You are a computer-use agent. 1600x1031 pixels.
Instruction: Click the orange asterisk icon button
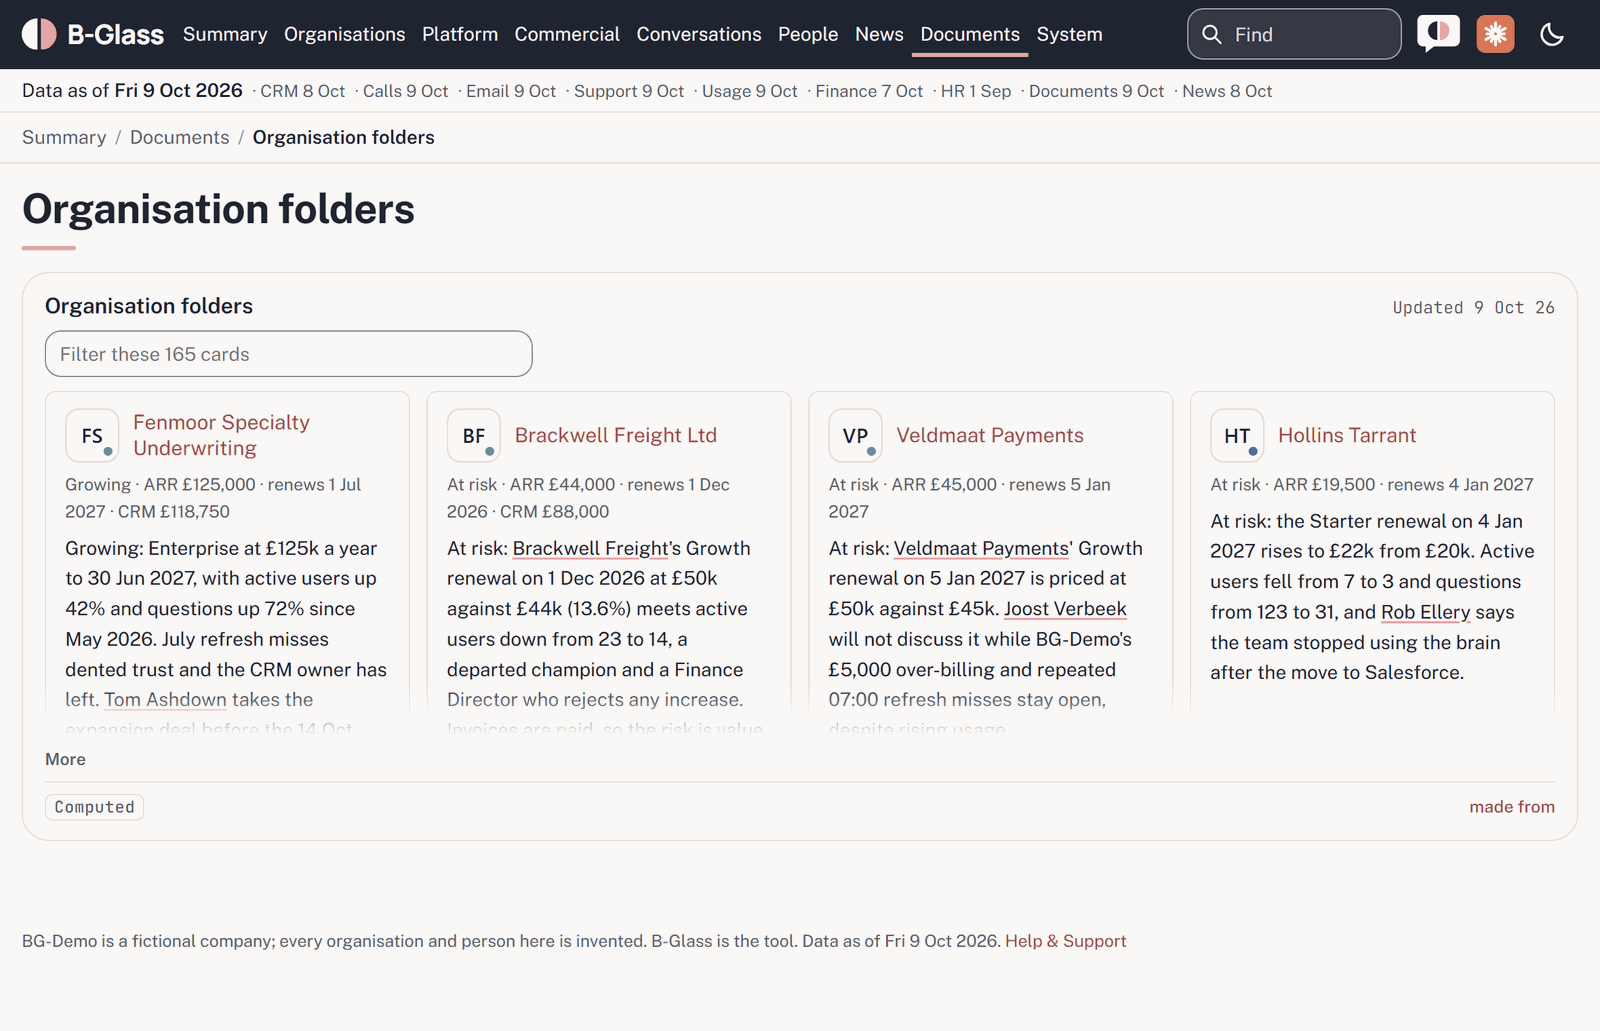click(1495, 34)
